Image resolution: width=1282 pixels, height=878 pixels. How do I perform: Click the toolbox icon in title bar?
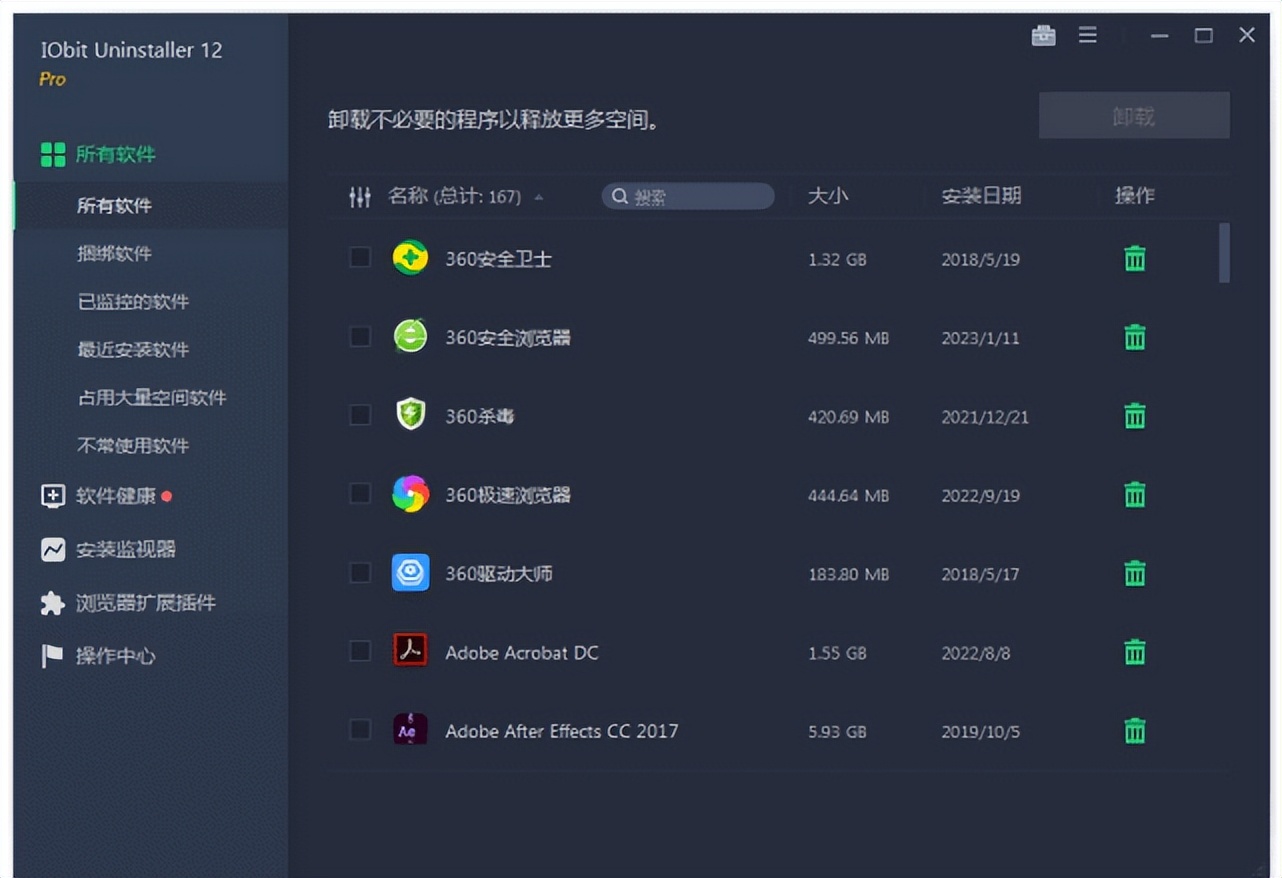coord(1043,35)
